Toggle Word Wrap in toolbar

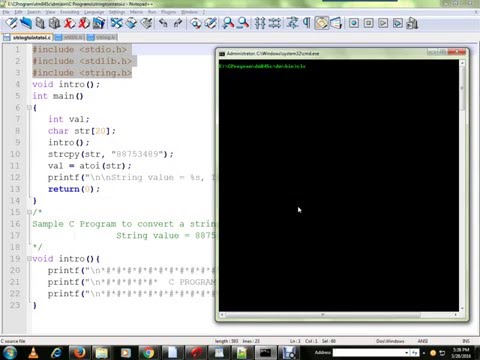point(292,23)
